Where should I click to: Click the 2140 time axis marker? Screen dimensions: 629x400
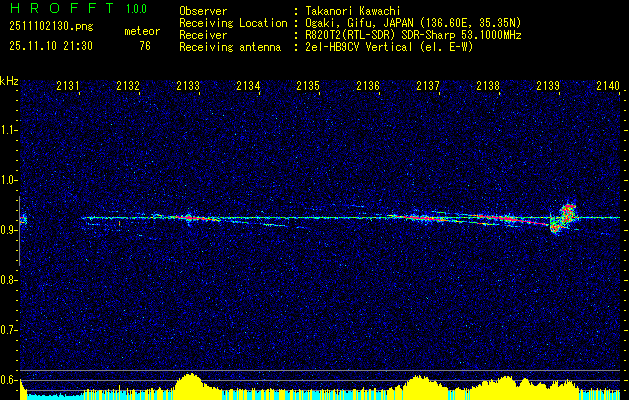tap(608, 86)
